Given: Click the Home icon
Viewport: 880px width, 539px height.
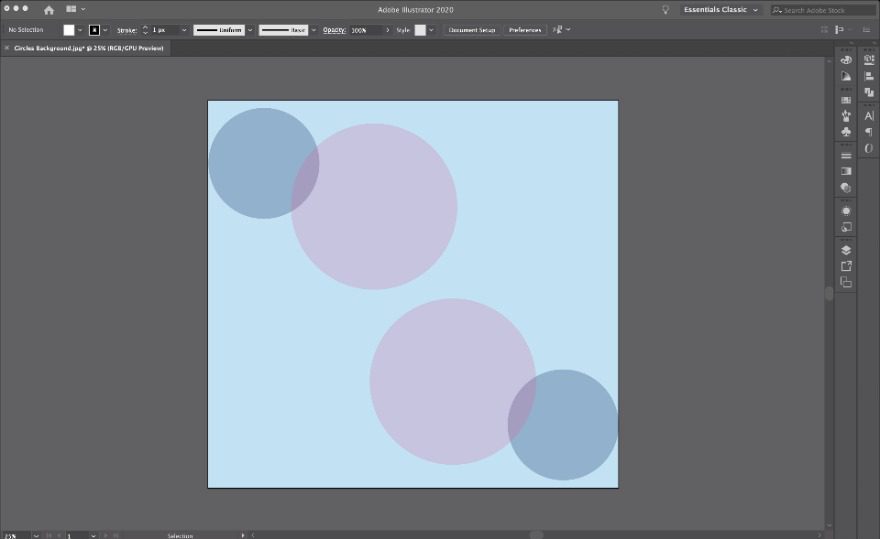Looking at the screenshot, I should (49, 10).
